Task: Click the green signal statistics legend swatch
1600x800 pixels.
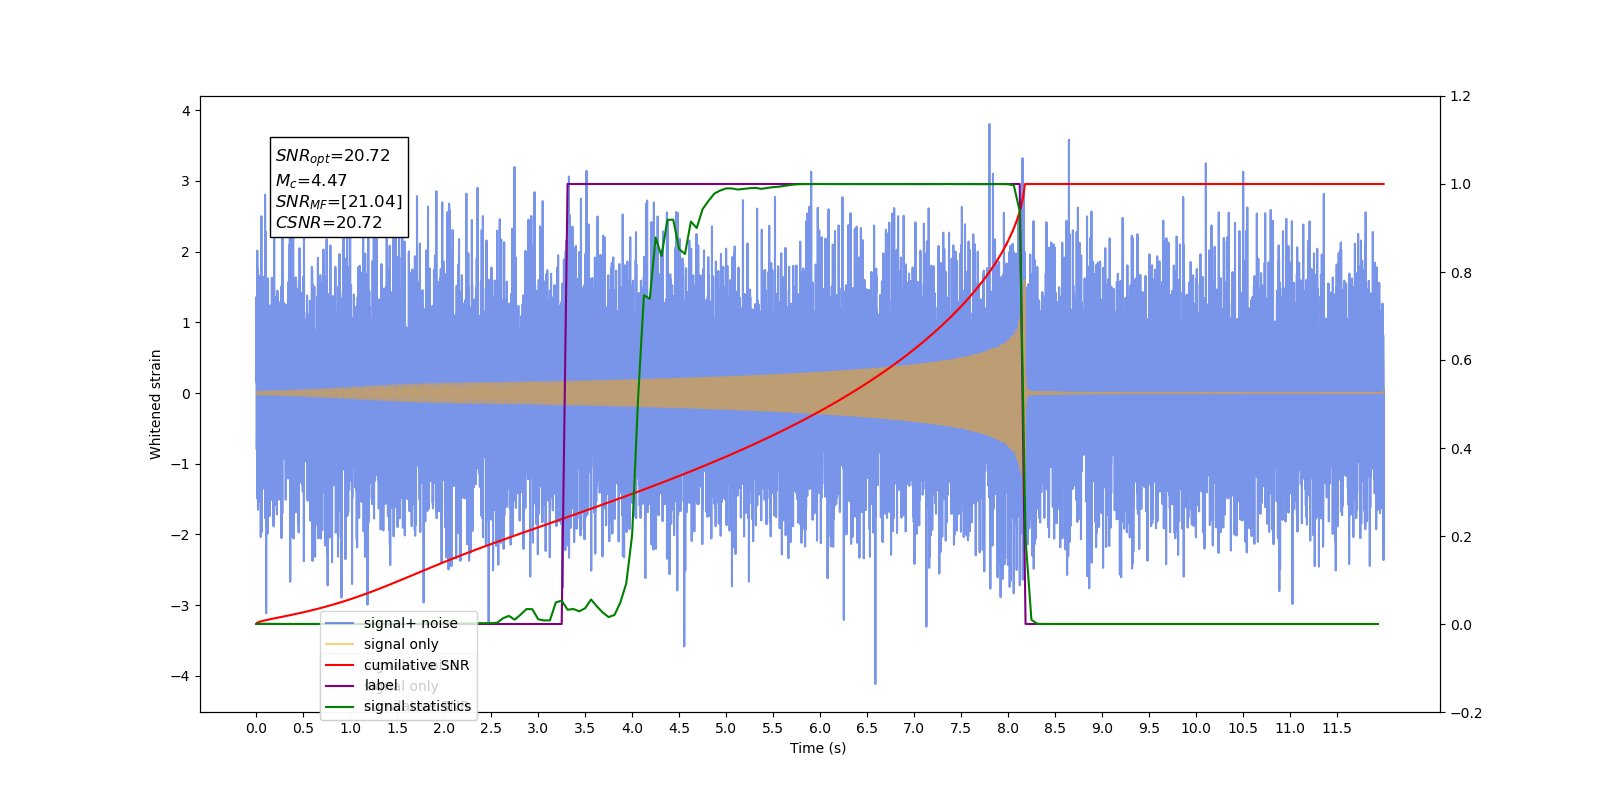Action: tap(340, 707)
